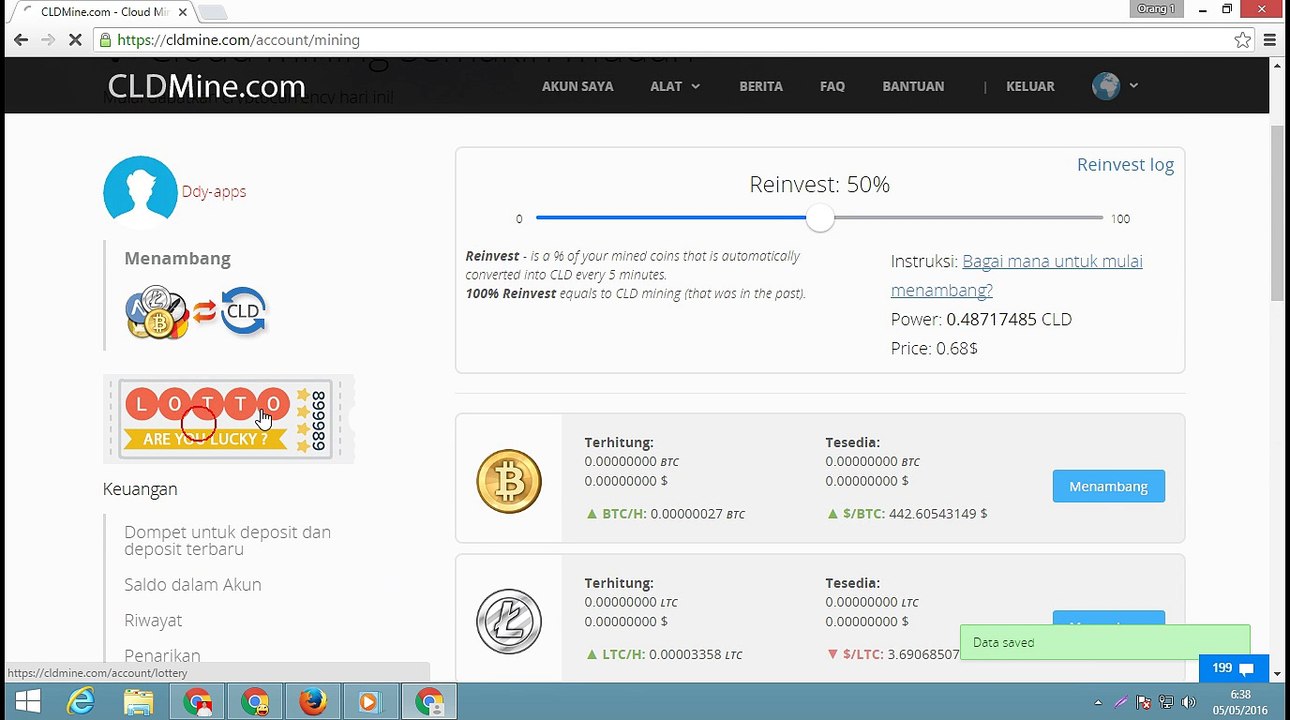The image size is (1290, 720).
Task: Click the globe language icon
Action: [x=1106, y=86]
